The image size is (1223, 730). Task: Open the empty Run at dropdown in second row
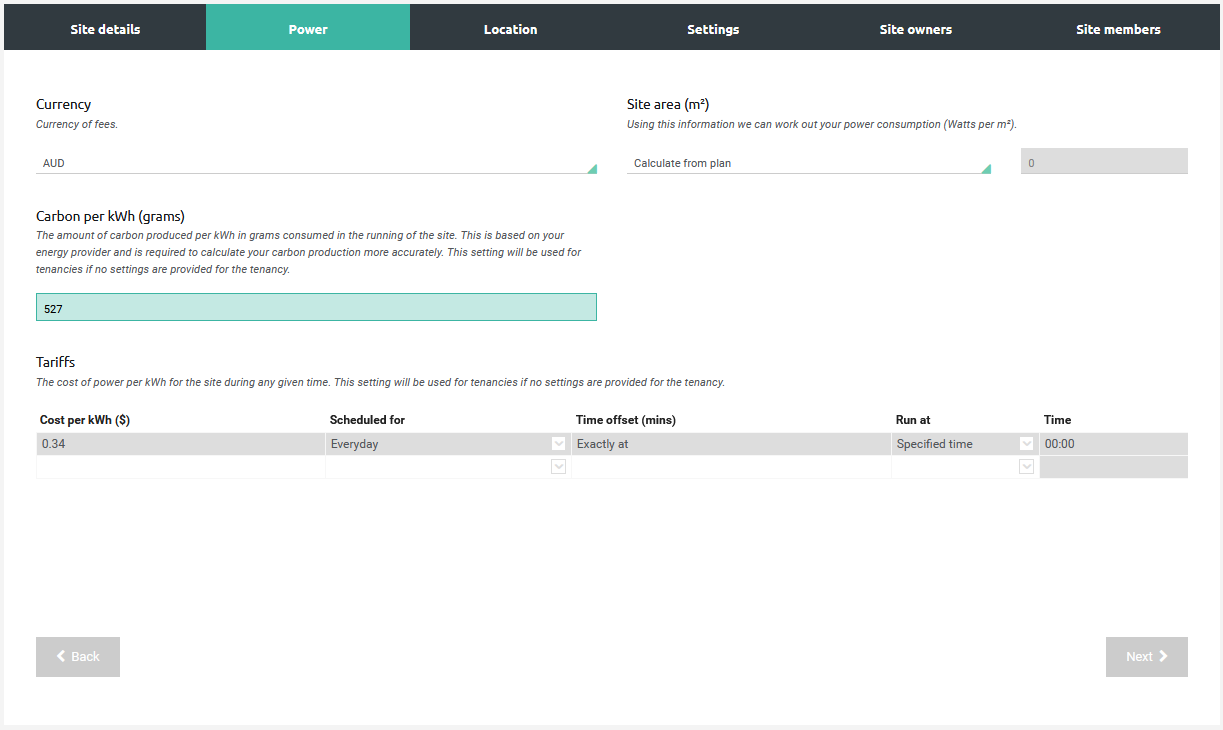[x=1026, y=466]
